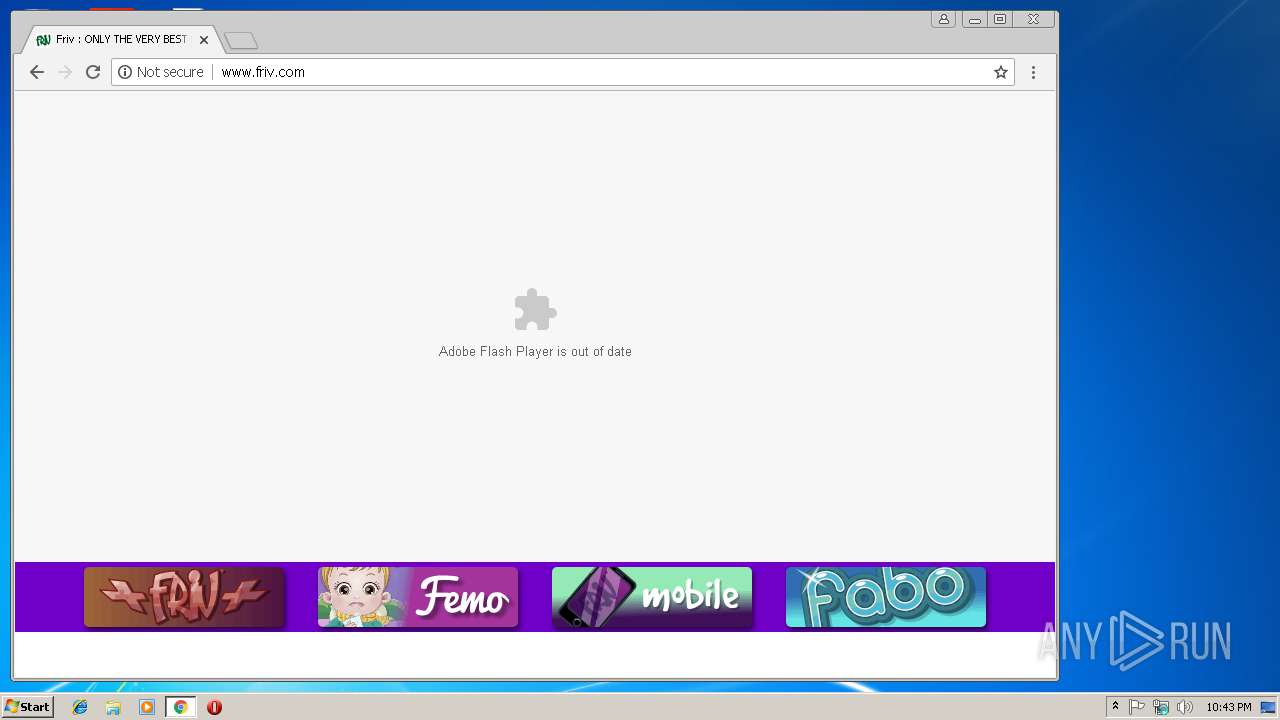Click the Flash plugin puzzle piece

[535, 310]
